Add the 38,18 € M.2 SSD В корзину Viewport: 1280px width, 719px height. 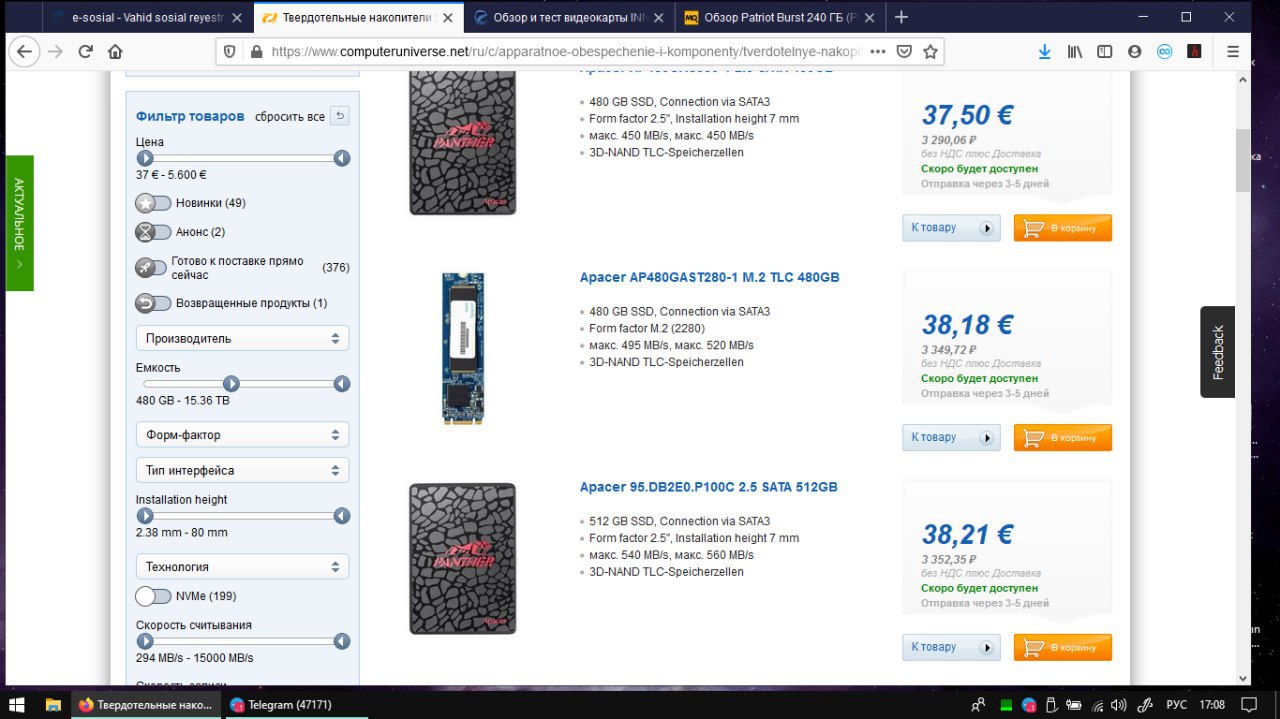[1063, 438]
